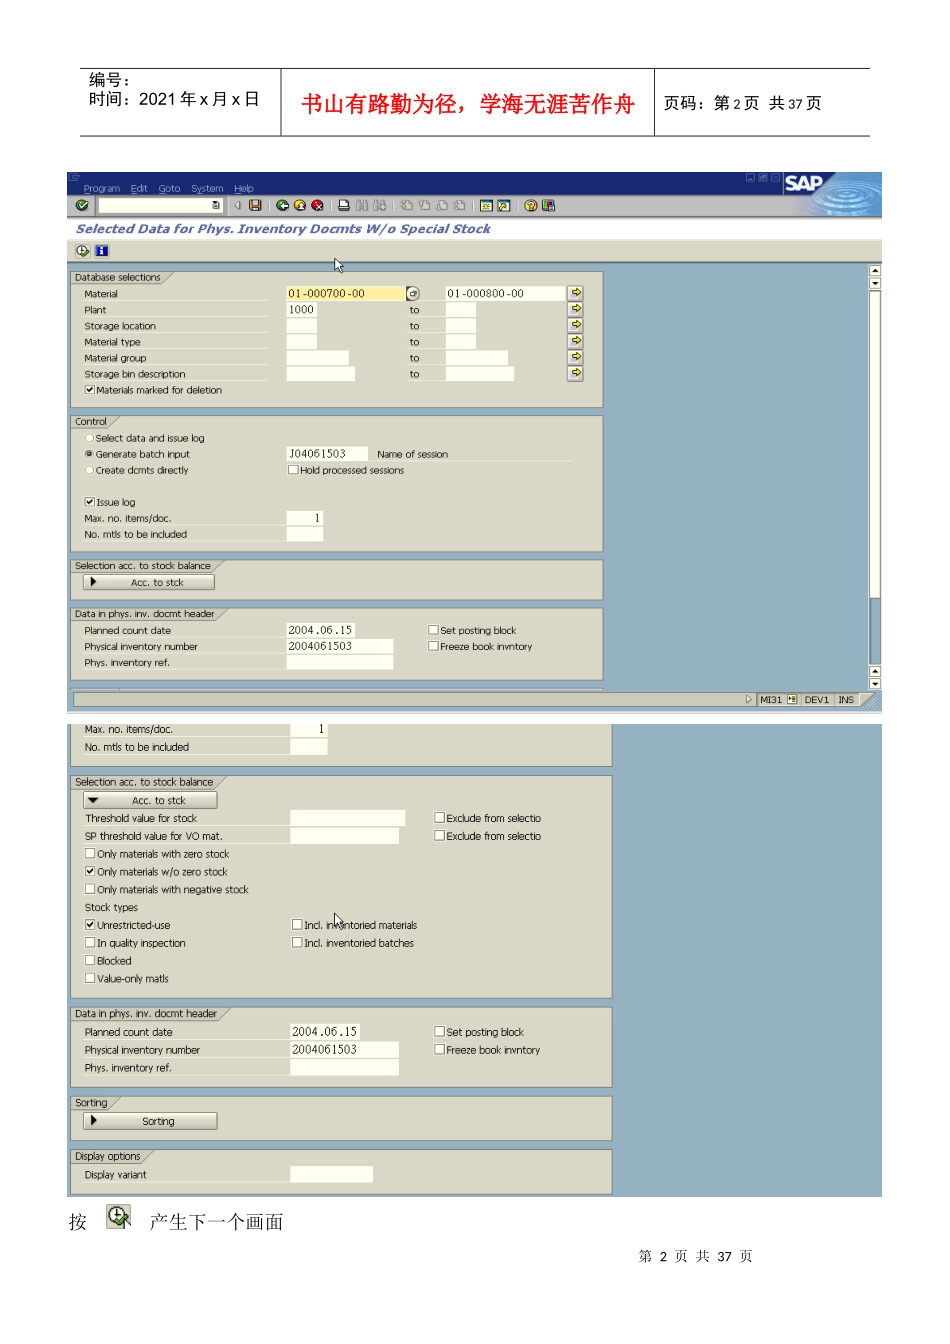Click multiple selection arrow for Material type
Image resolution: width=950 pixels, height=1344 pixels.
coord(576,341)
